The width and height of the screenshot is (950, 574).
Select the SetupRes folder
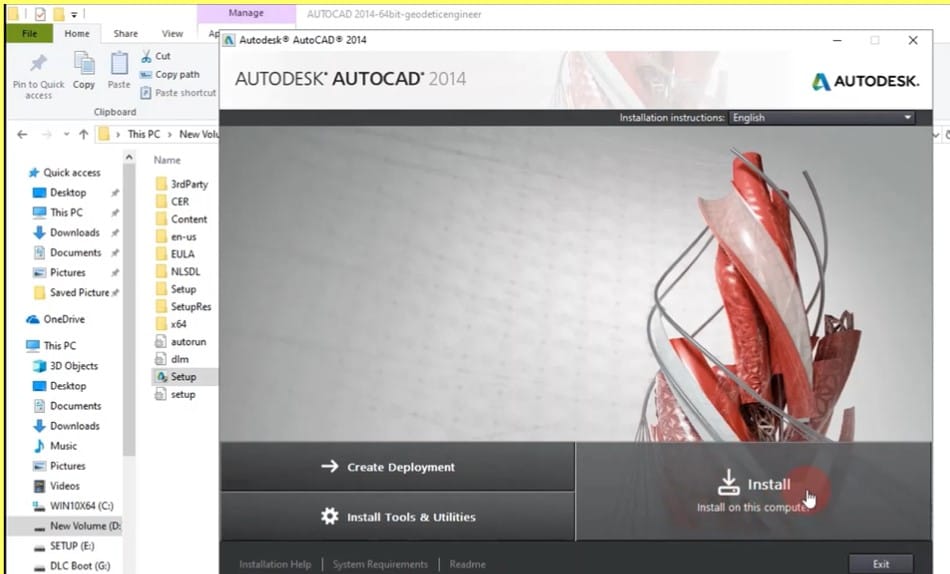point(190,307)
